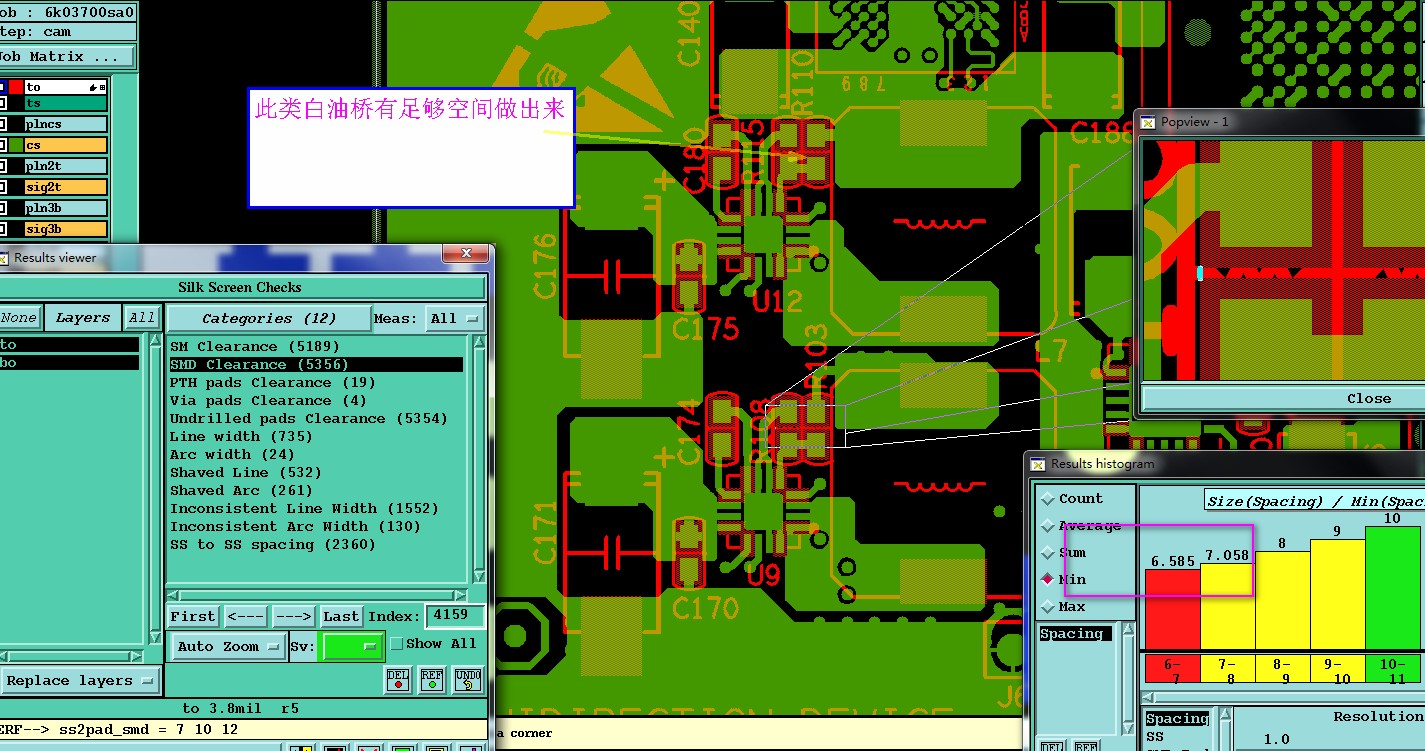This screenshot has width=1425, height=751.
Task: Click the yellow 7-8 histogram range cell
Action: [x=1227, y=669]
